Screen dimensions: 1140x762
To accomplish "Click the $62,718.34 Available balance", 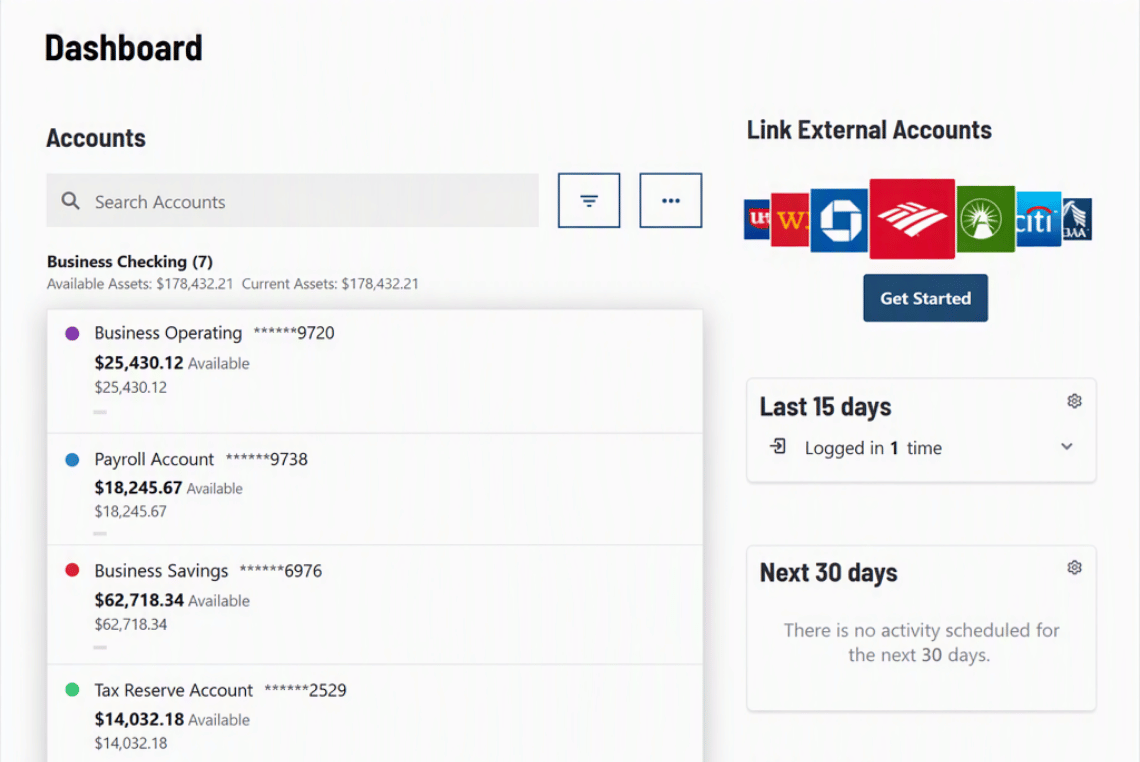I will tap(172, 601).
